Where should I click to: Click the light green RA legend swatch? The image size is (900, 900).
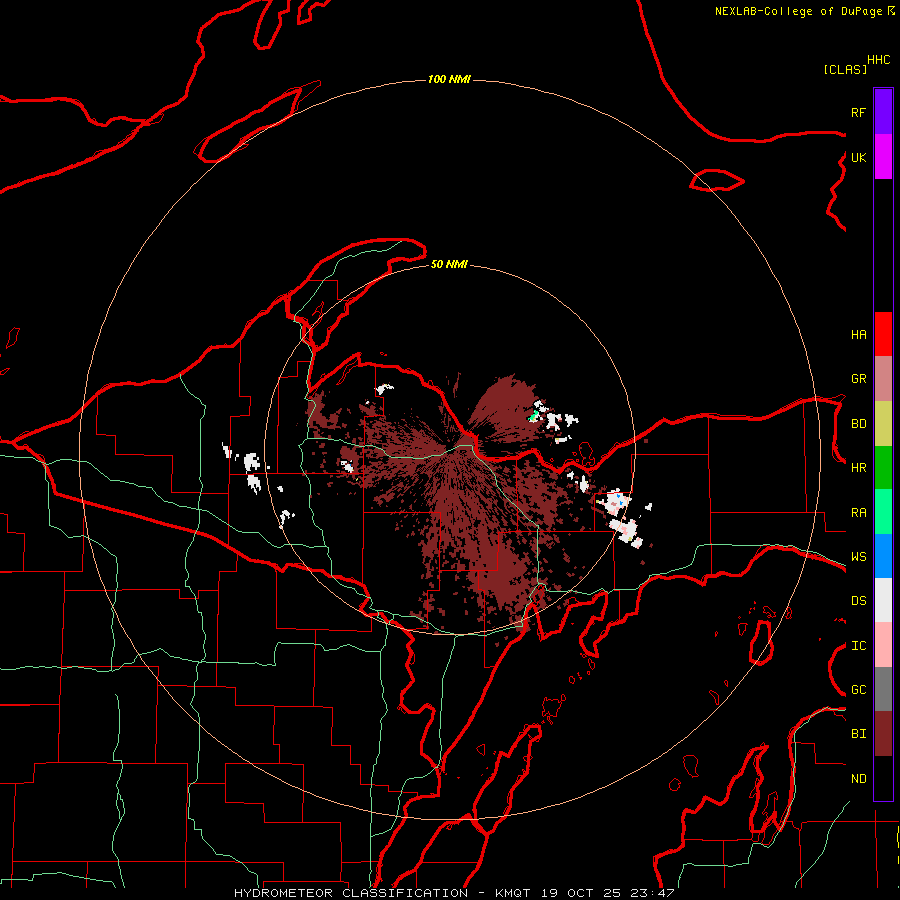coord(883,512)
